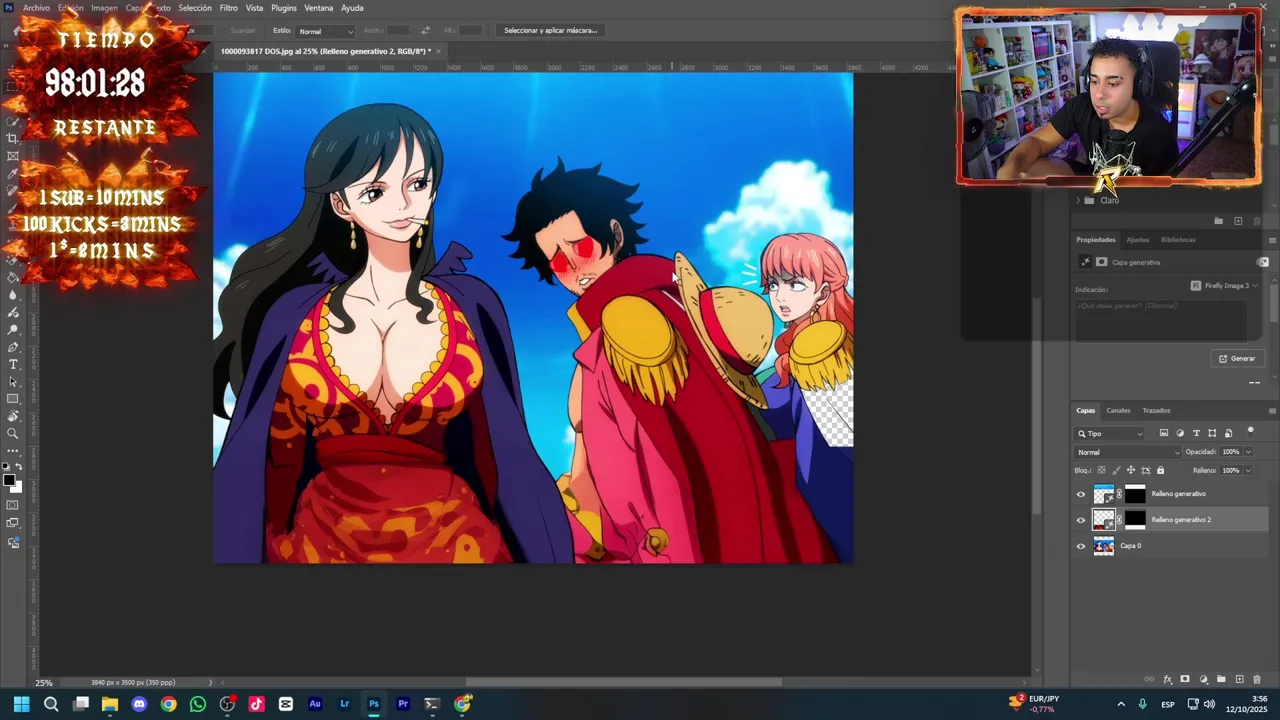Open the Ayuda menu
The width and height of the screenshot is (1280, 720).
[352, 8]
